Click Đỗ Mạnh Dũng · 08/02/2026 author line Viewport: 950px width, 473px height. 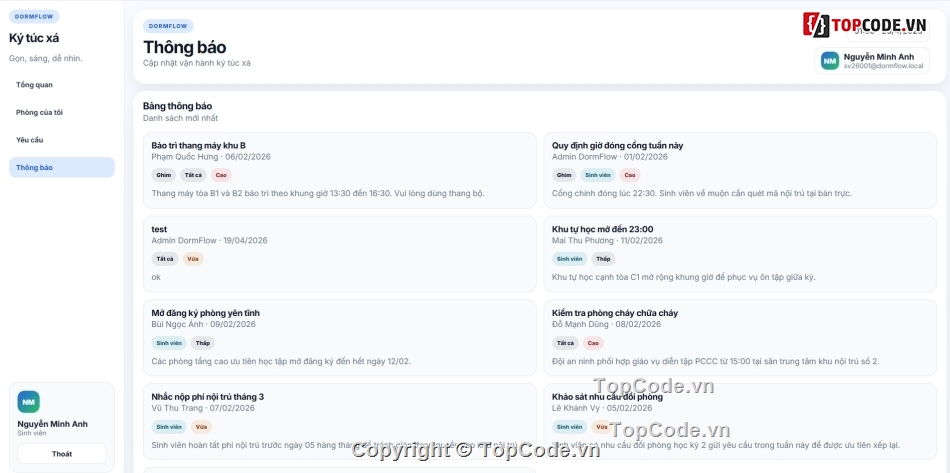(606, 324)
